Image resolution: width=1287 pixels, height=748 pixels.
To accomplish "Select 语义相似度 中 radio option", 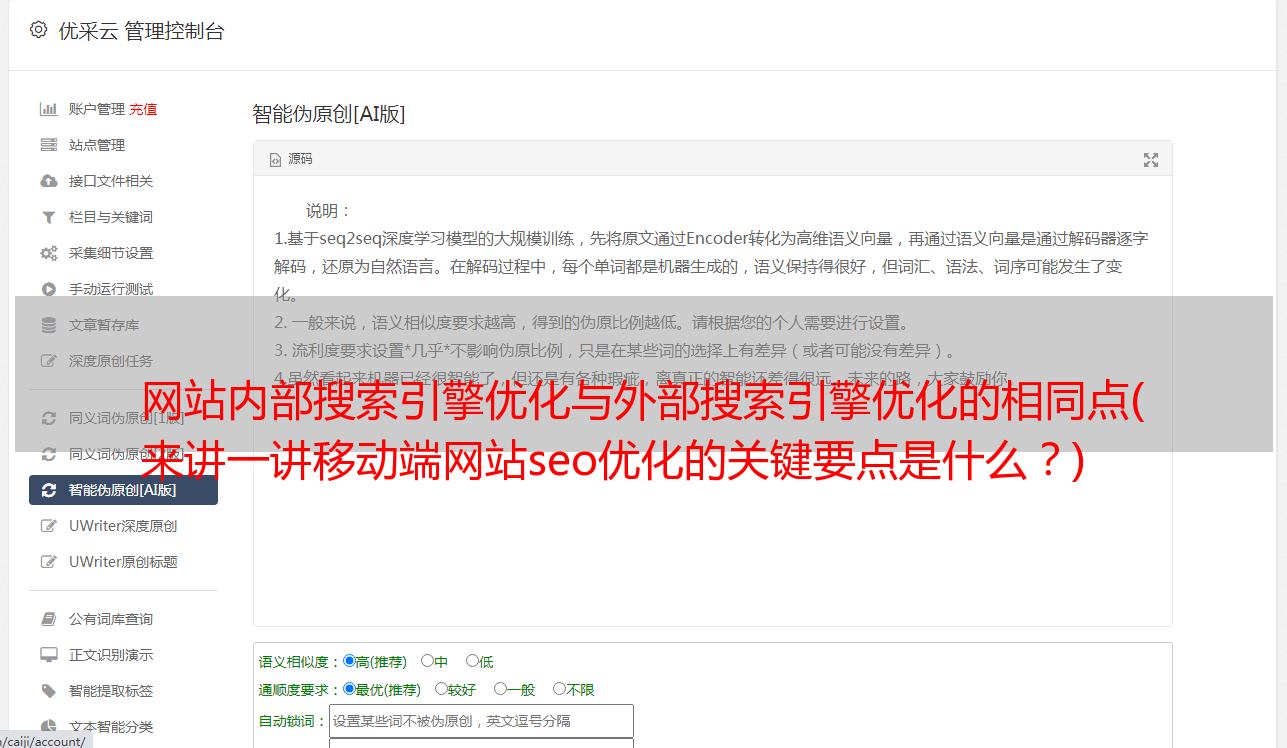I will point(427,661).
